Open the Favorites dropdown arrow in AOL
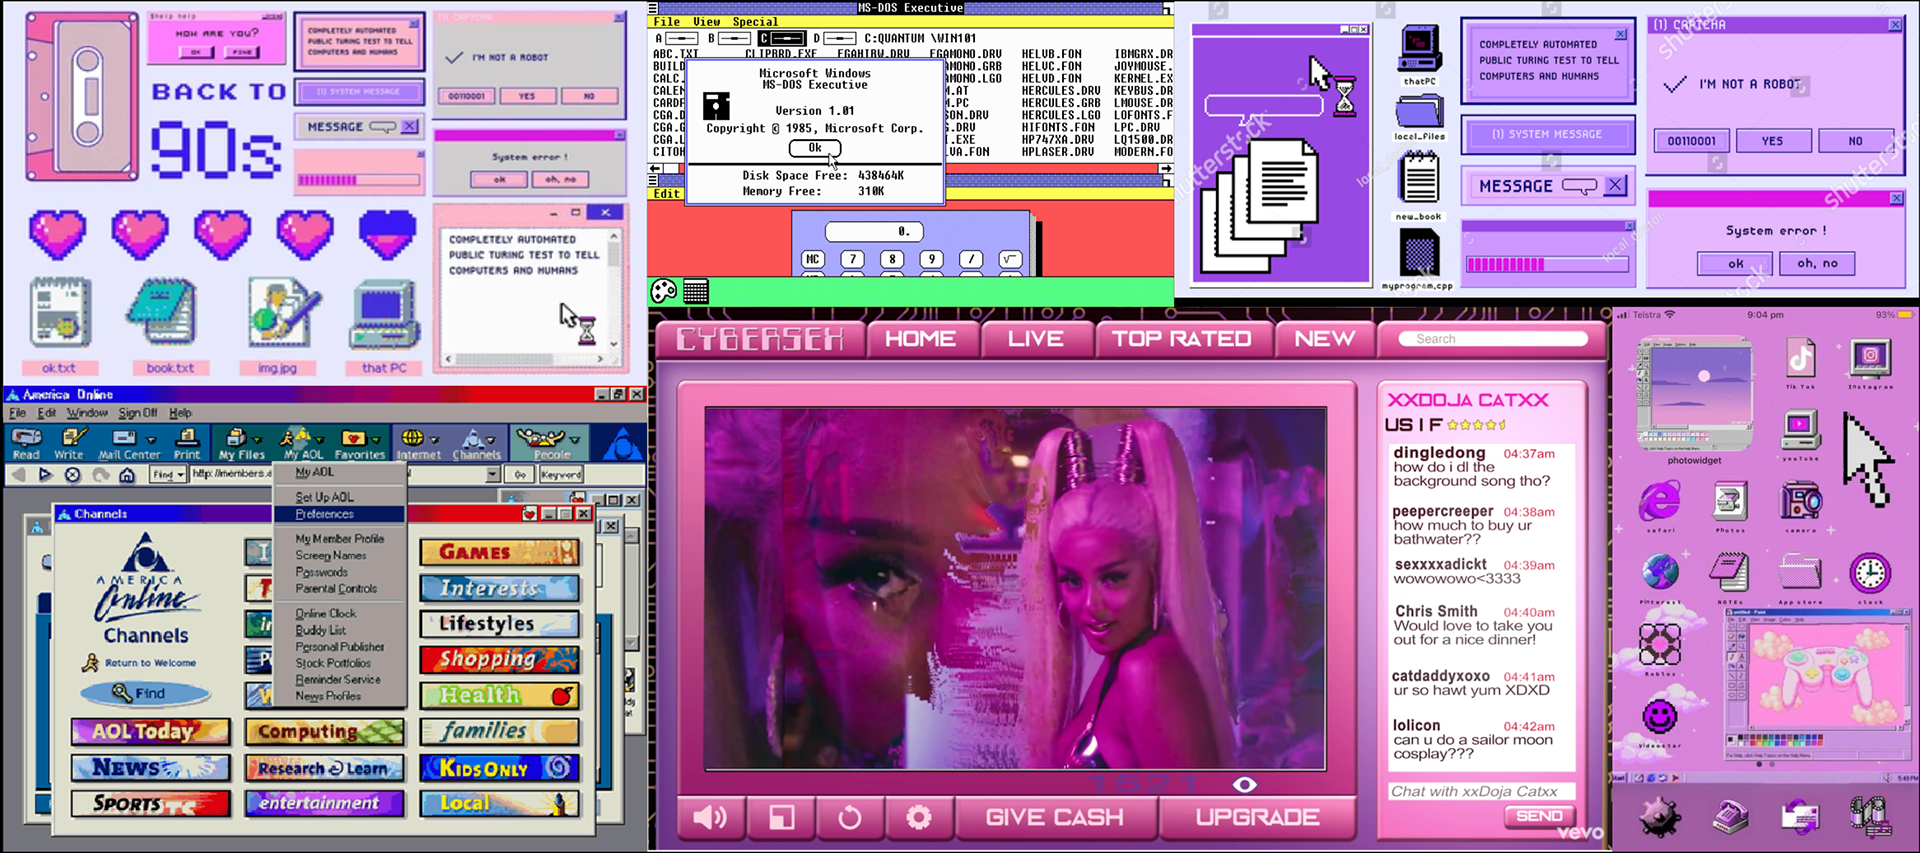 (x=376, y=440)
